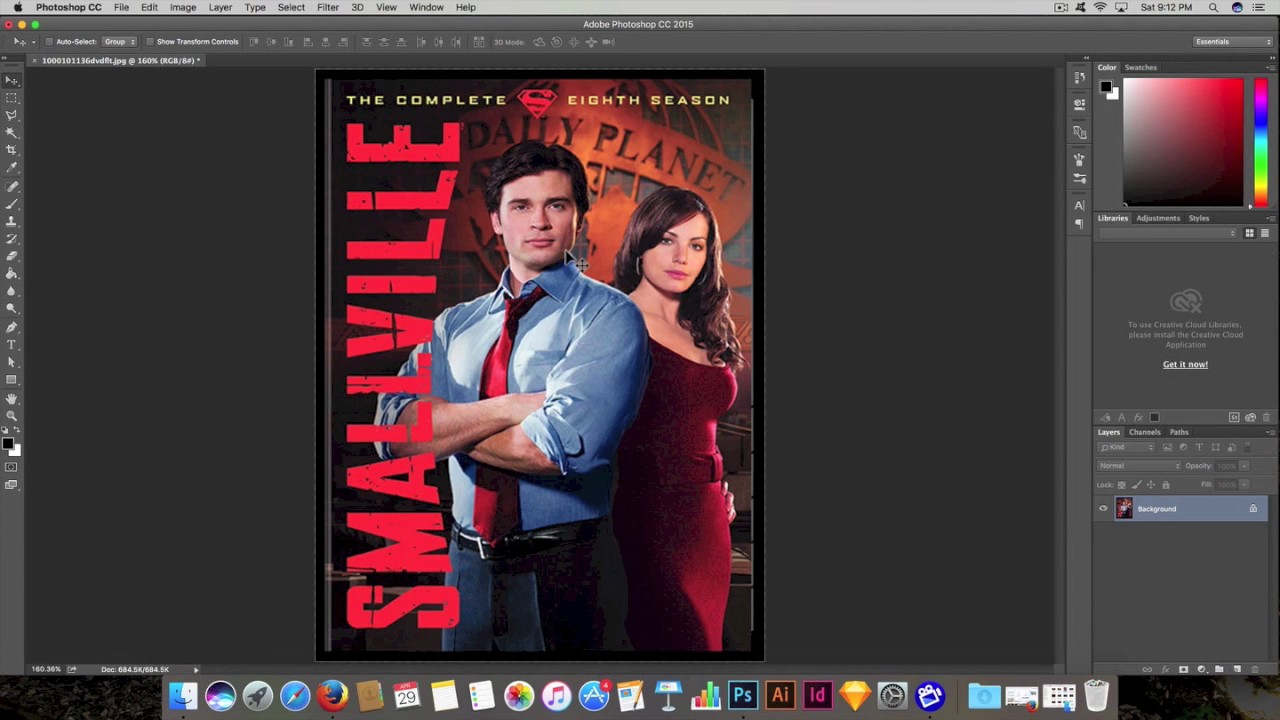Open the Character panel icon

click(x=1079, y=206)
